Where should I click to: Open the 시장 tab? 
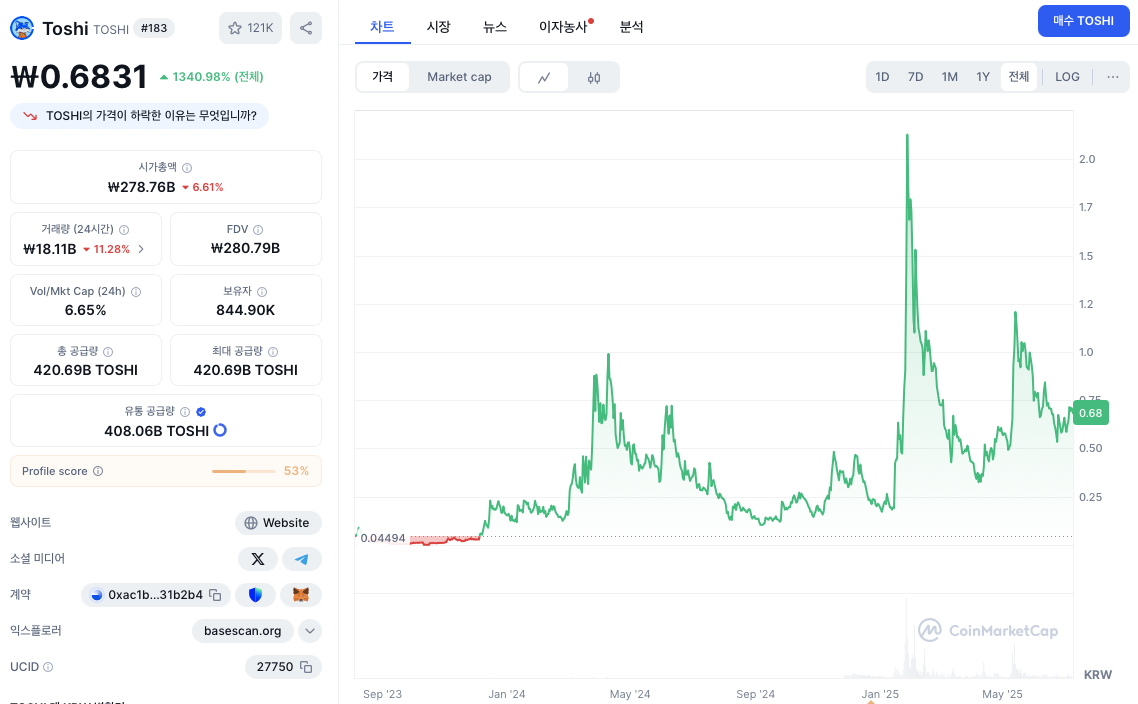coord(438,27)
